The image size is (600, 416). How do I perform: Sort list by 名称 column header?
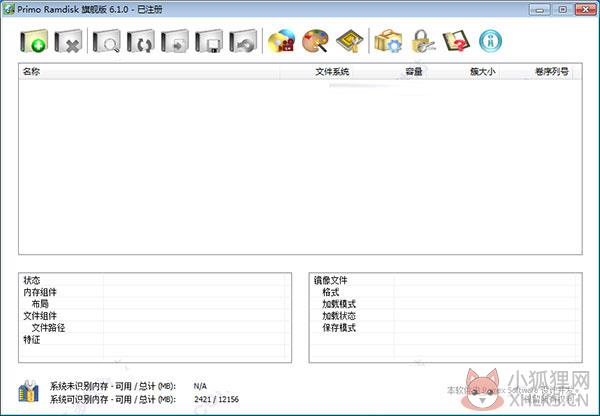[149, 72]
